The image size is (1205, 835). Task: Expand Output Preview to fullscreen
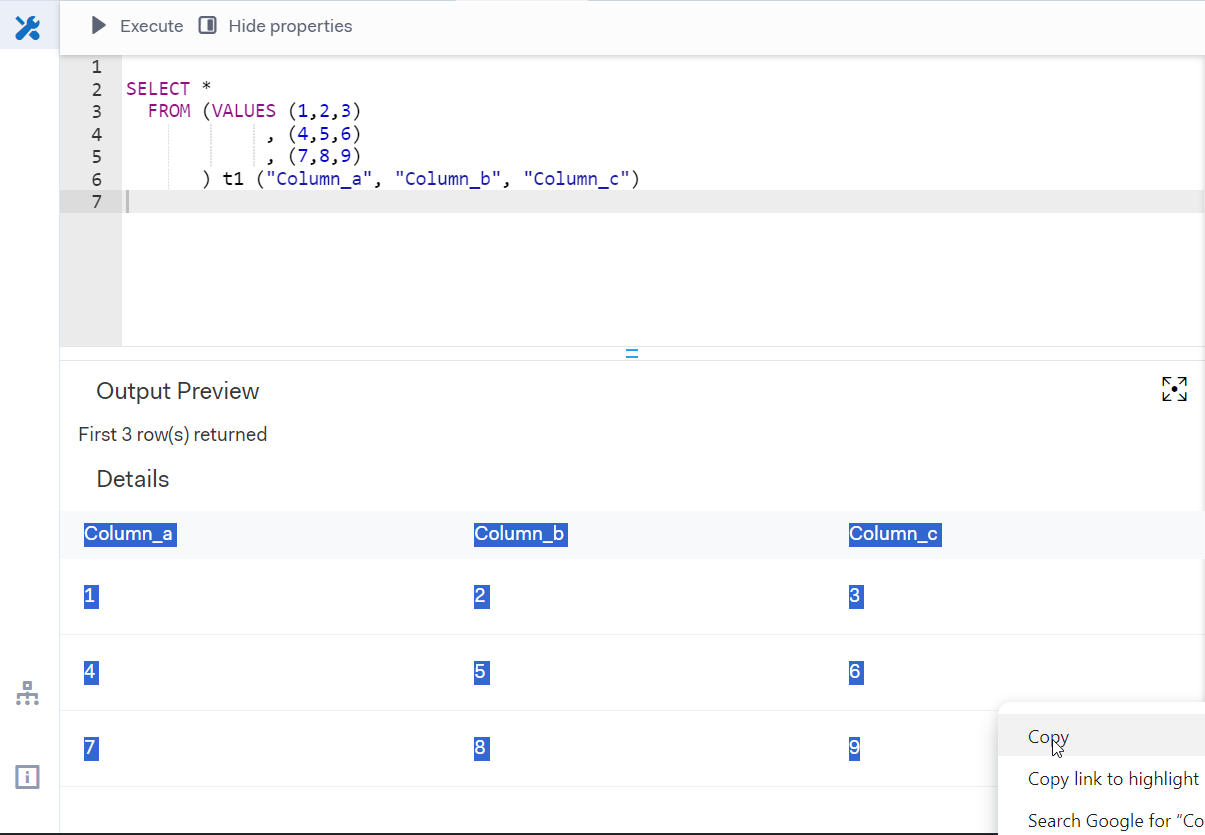1174,389
